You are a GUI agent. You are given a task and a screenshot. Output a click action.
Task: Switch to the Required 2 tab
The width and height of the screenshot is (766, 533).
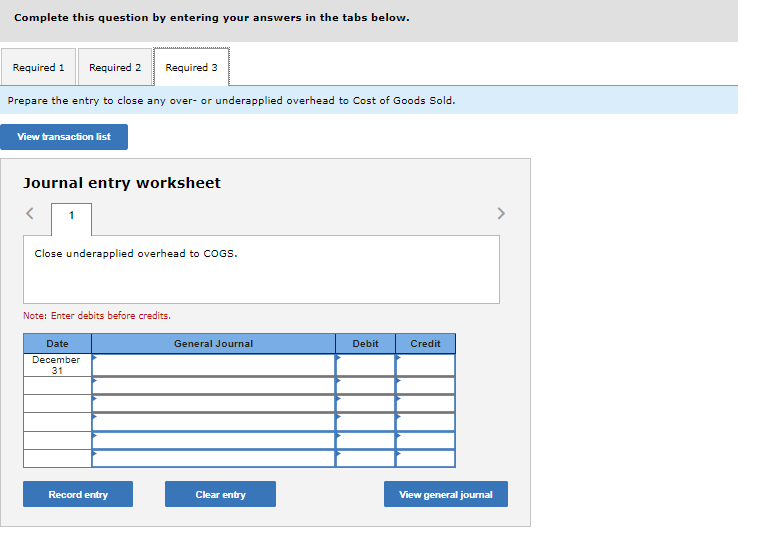click(115, 67)
